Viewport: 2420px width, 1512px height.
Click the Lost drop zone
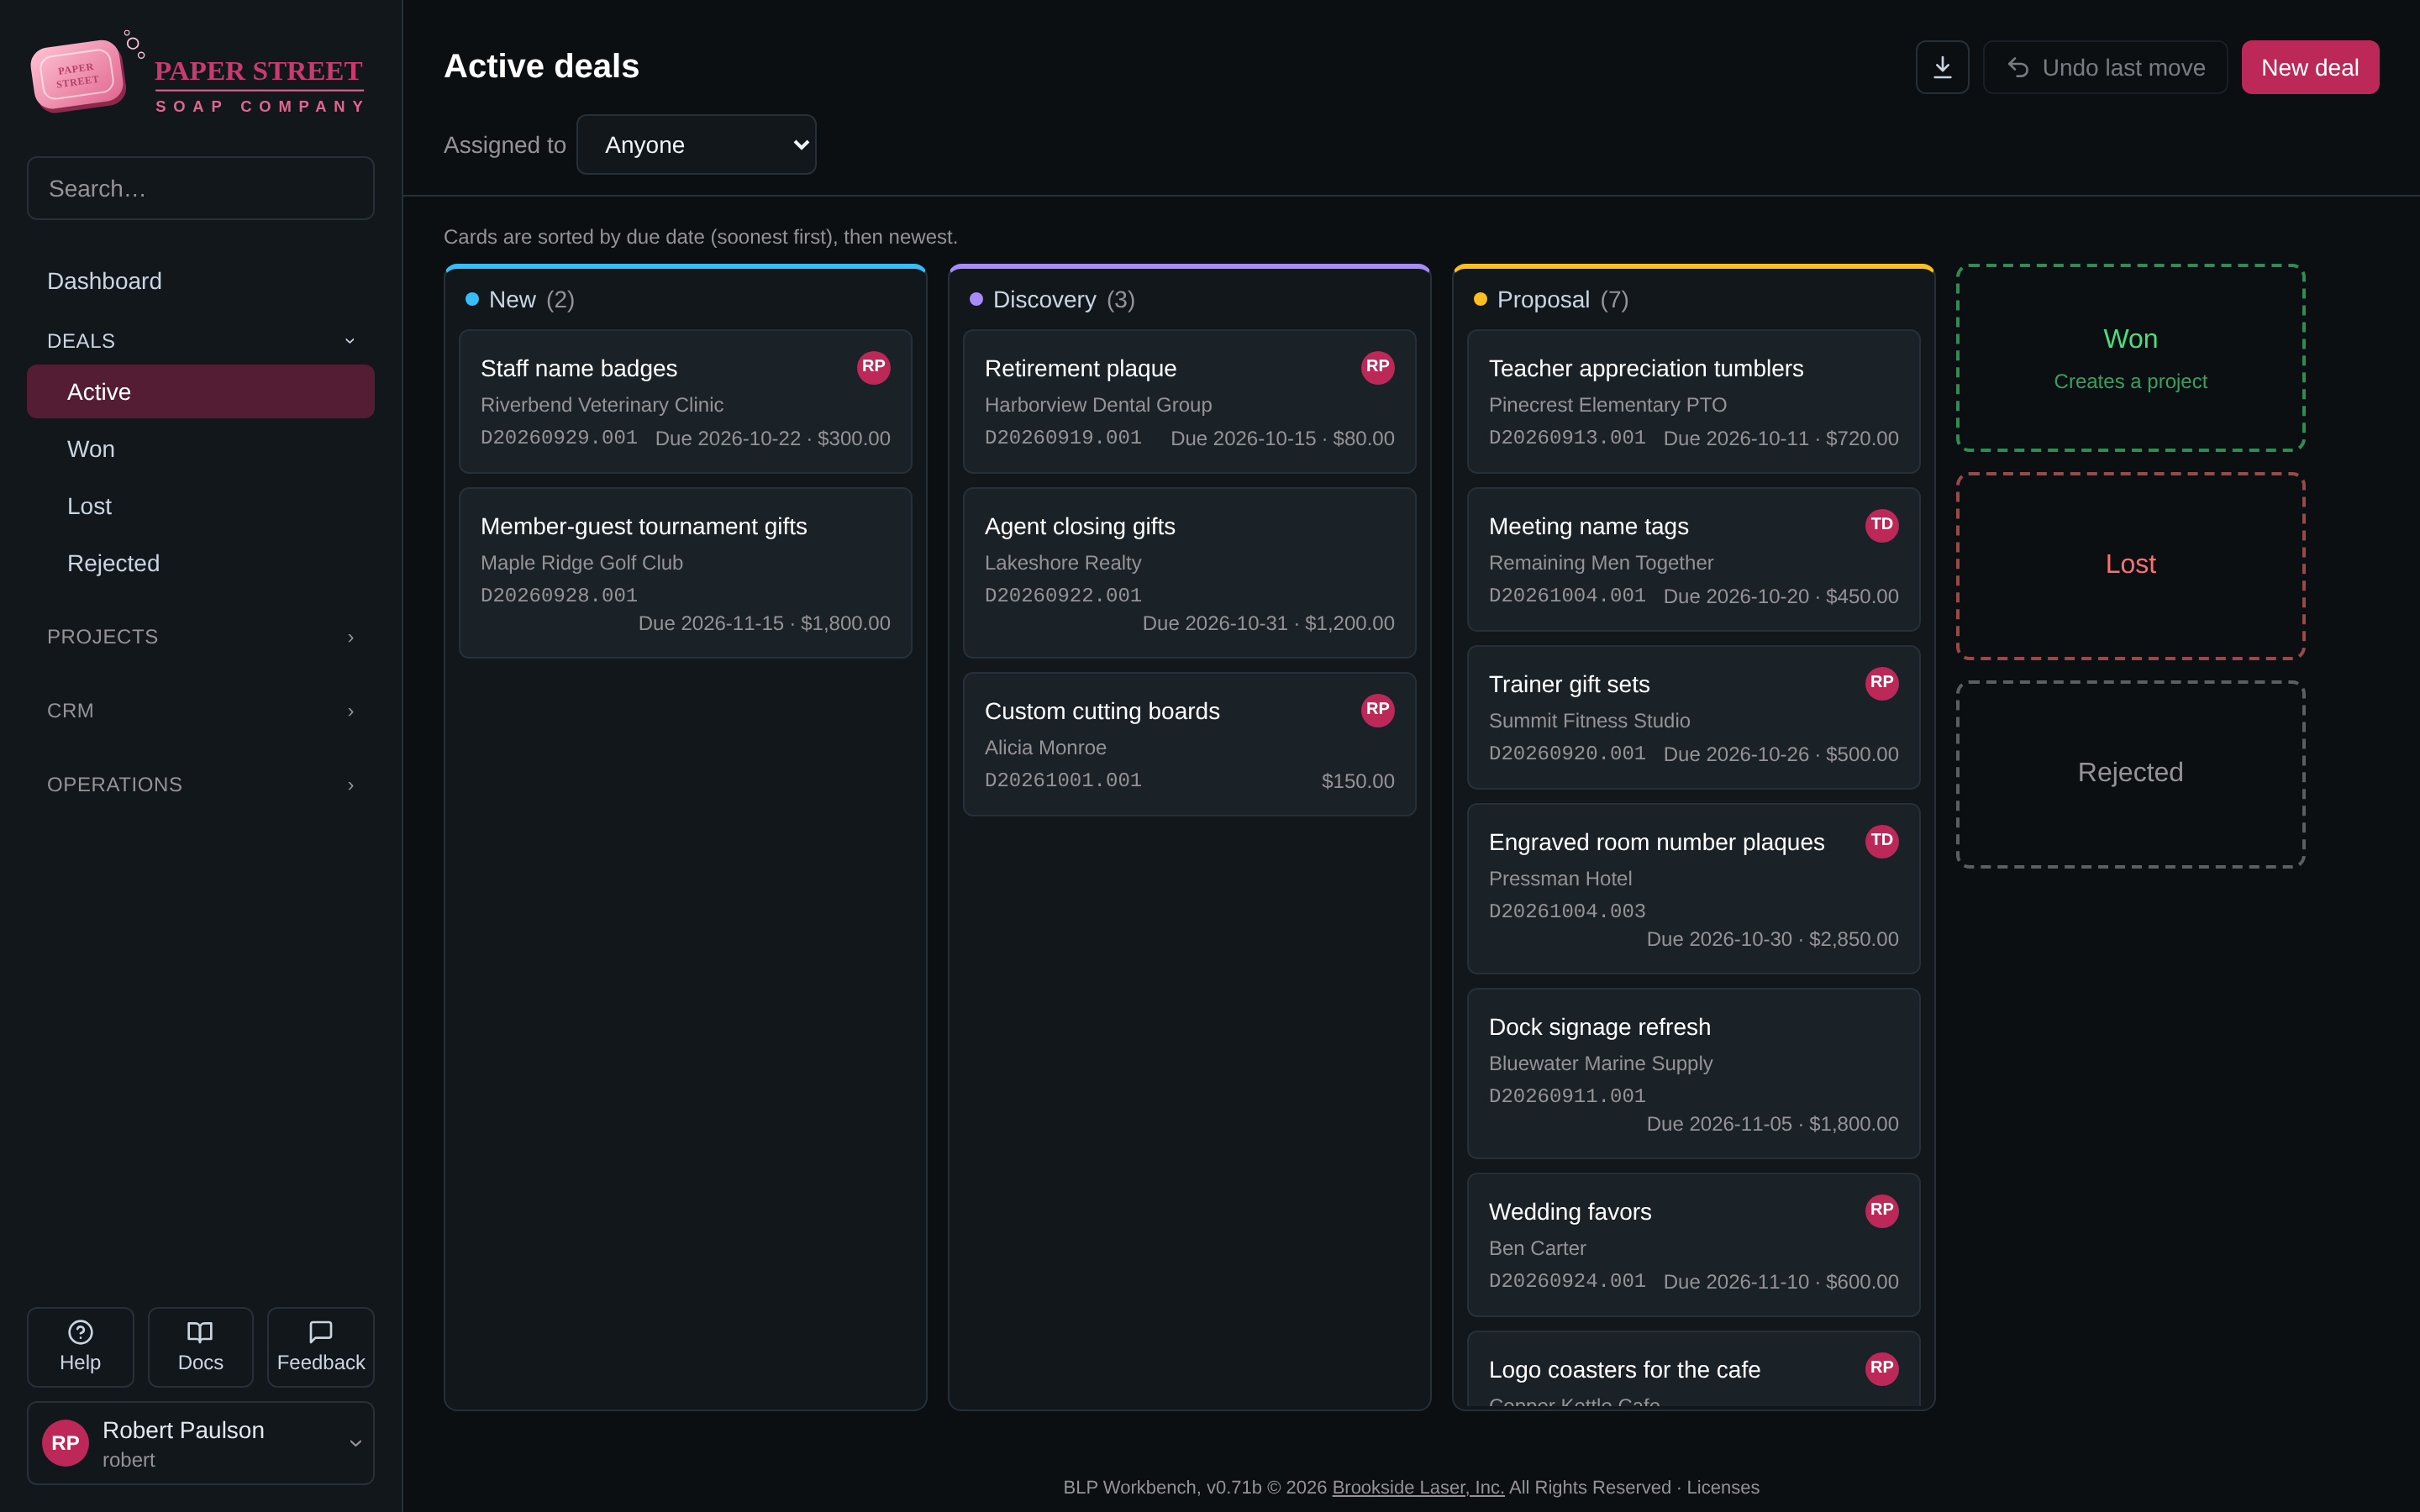[x=2130, y=566]
